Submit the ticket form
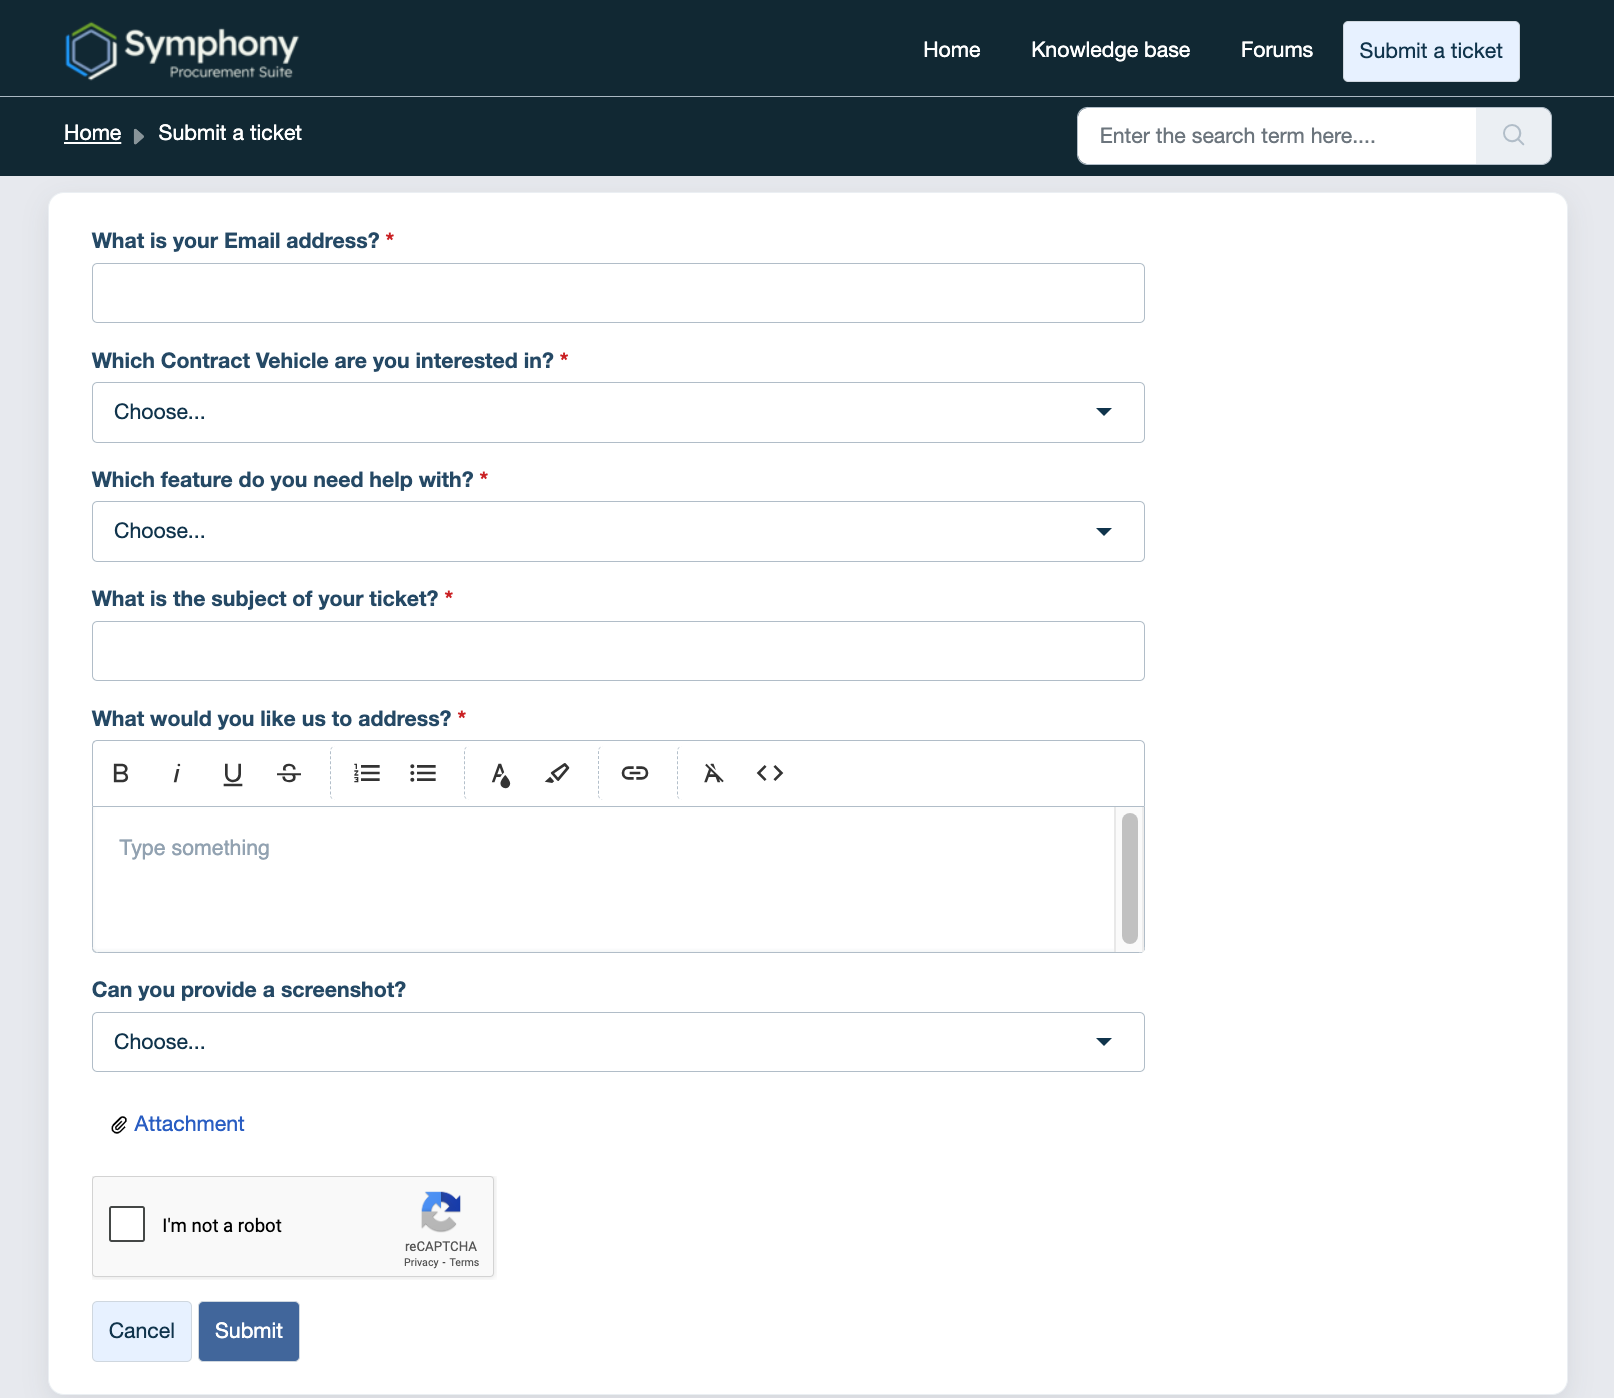The height and width of the screenshot is (1398, 1614). click(x=248, y=1331)
